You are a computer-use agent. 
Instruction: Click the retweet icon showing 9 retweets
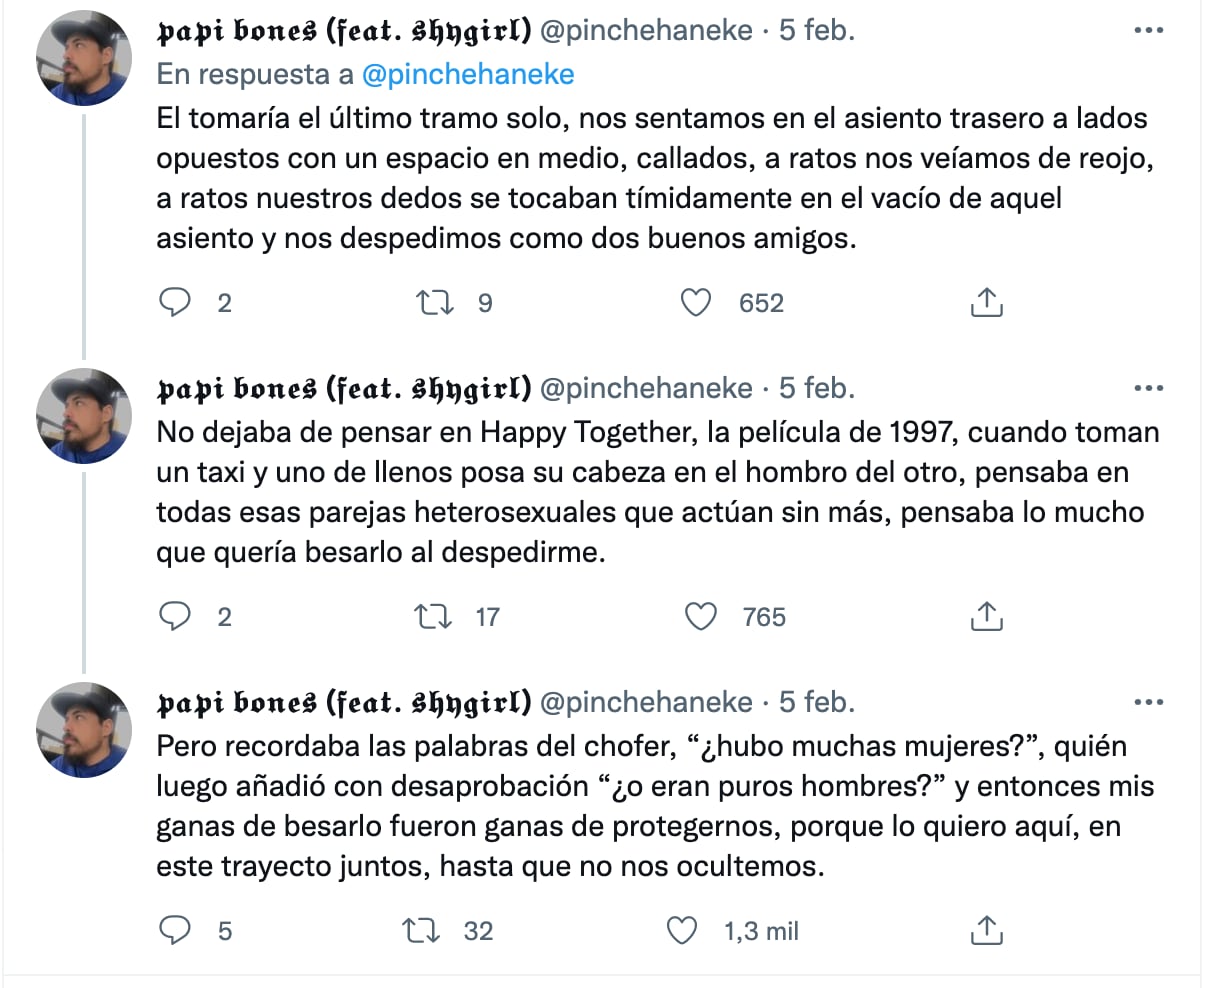coord(434,302)
